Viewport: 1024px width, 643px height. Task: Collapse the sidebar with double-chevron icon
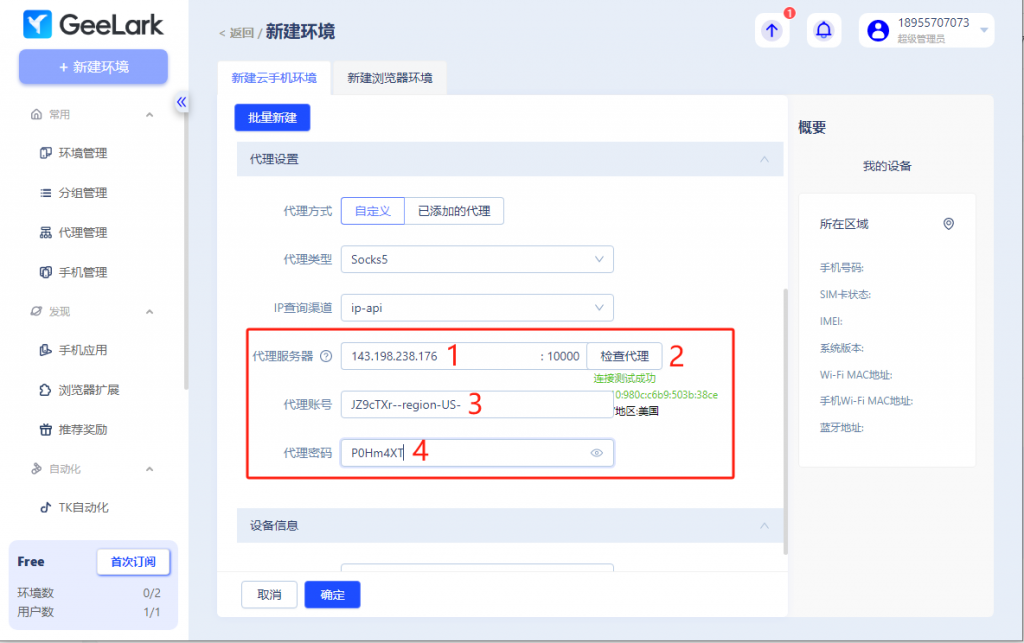(182, 102)
